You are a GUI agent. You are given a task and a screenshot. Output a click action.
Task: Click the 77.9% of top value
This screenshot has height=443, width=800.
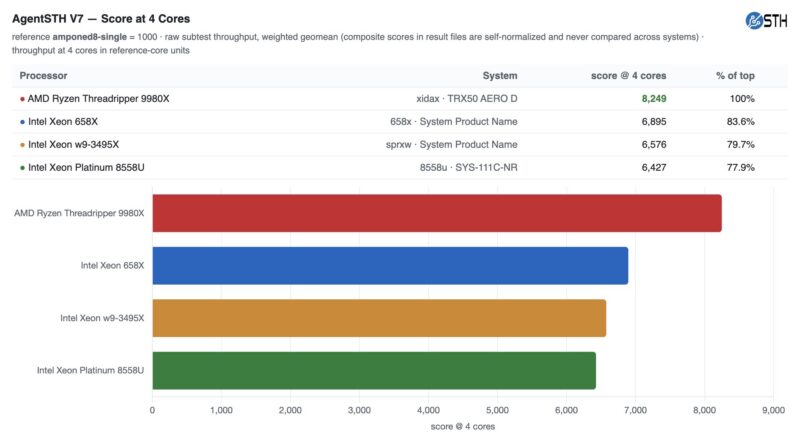click(740, 167)
